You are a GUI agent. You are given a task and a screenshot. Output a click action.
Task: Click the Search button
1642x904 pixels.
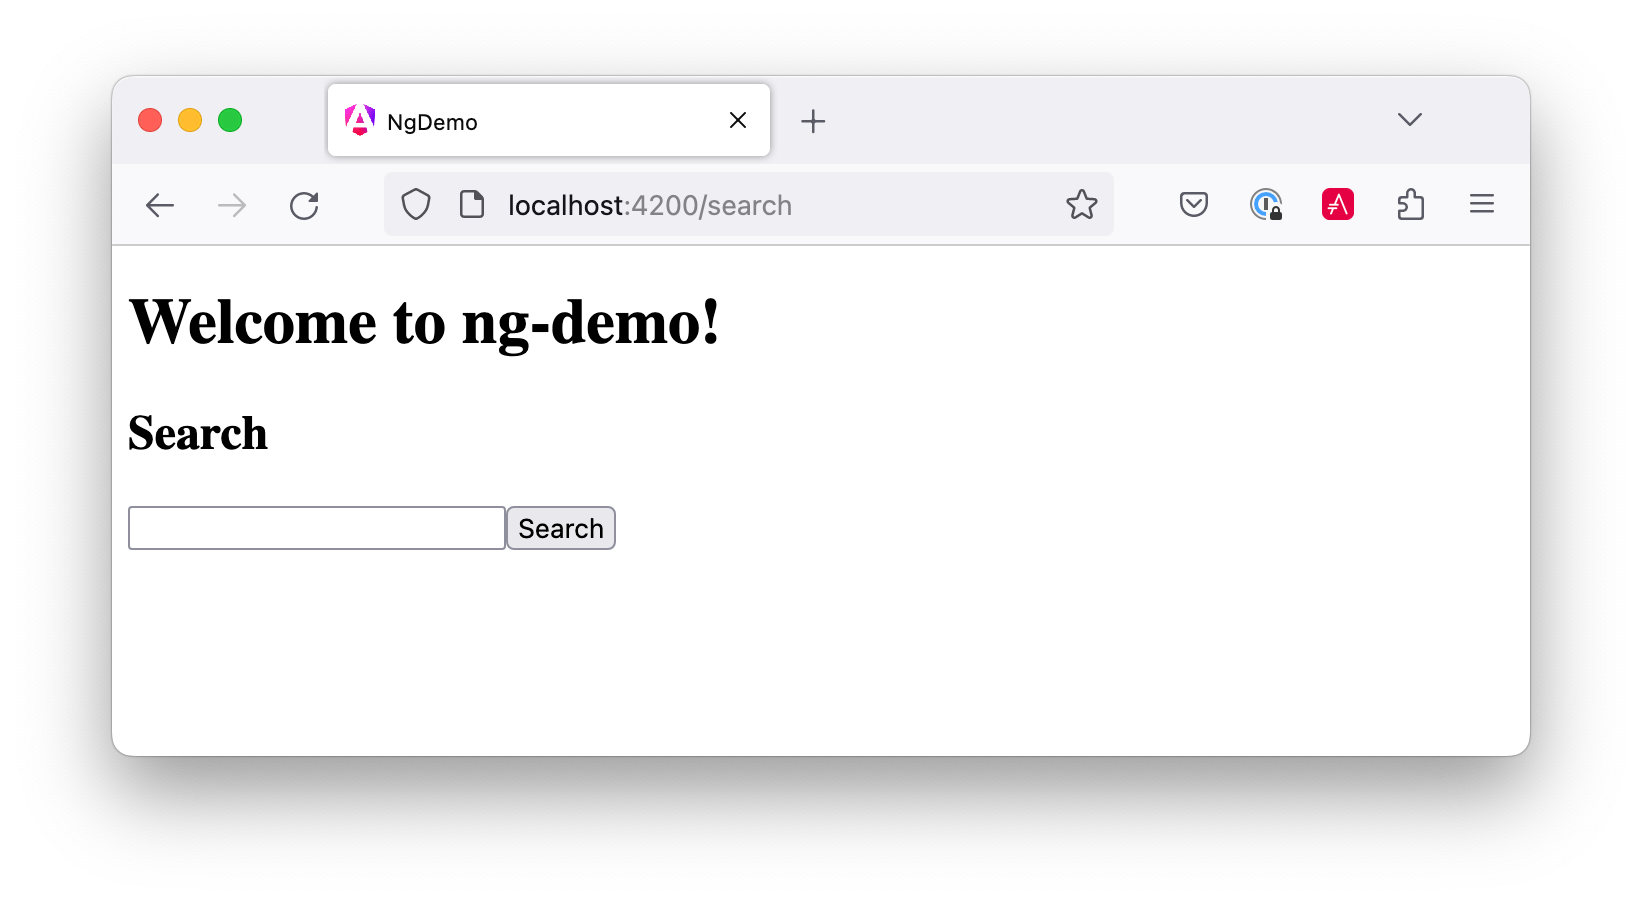[561, 528]
